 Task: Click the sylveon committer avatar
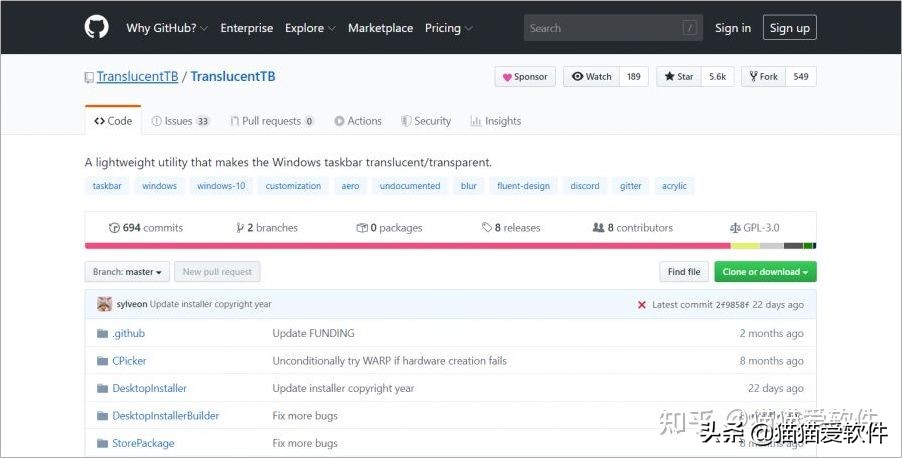[x=104, y=304]
